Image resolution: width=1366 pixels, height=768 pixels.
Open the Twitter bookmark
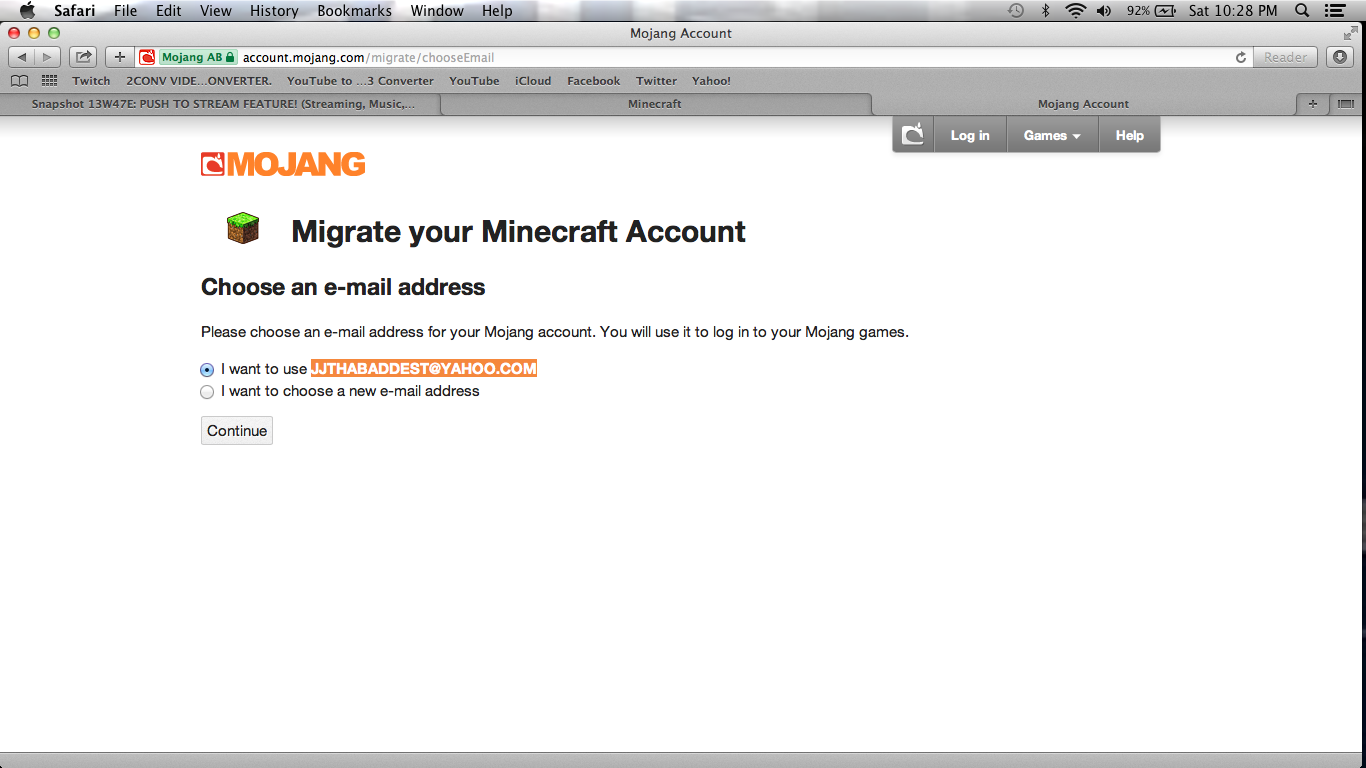[656, 81]
